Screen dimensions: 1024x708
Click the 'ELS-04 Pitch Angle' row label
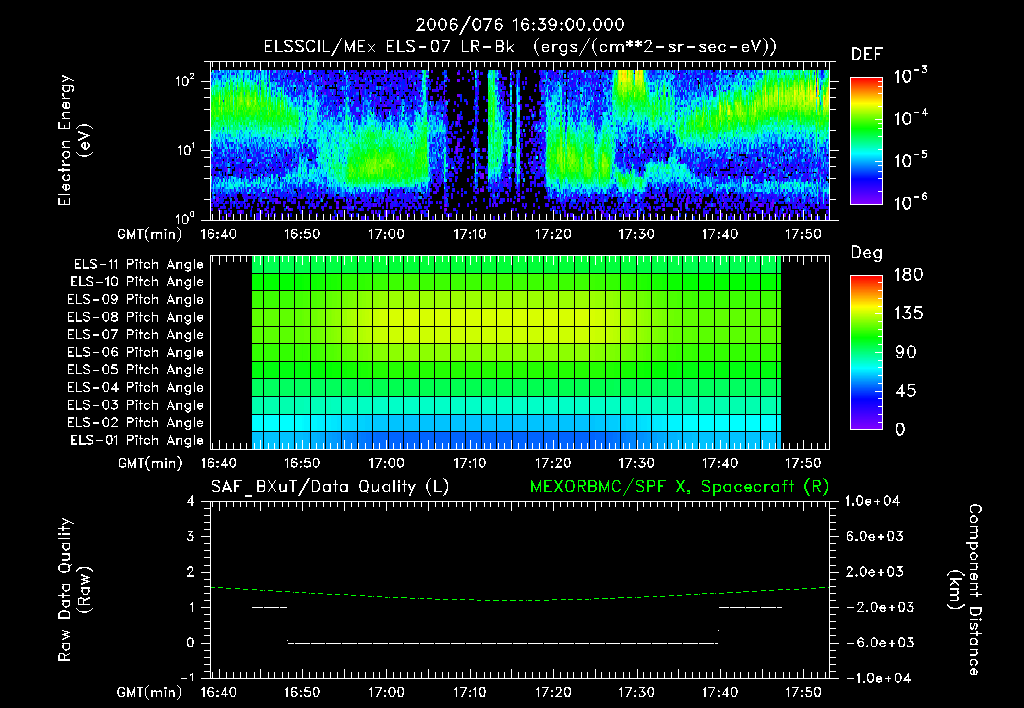click(135, 387)
